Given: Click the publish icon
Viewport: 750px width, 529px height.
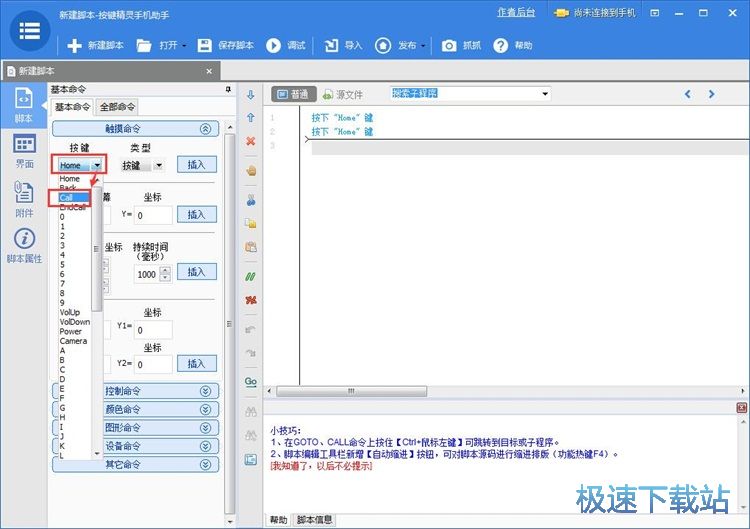Looking at the screenshot, I should point(383,45).
